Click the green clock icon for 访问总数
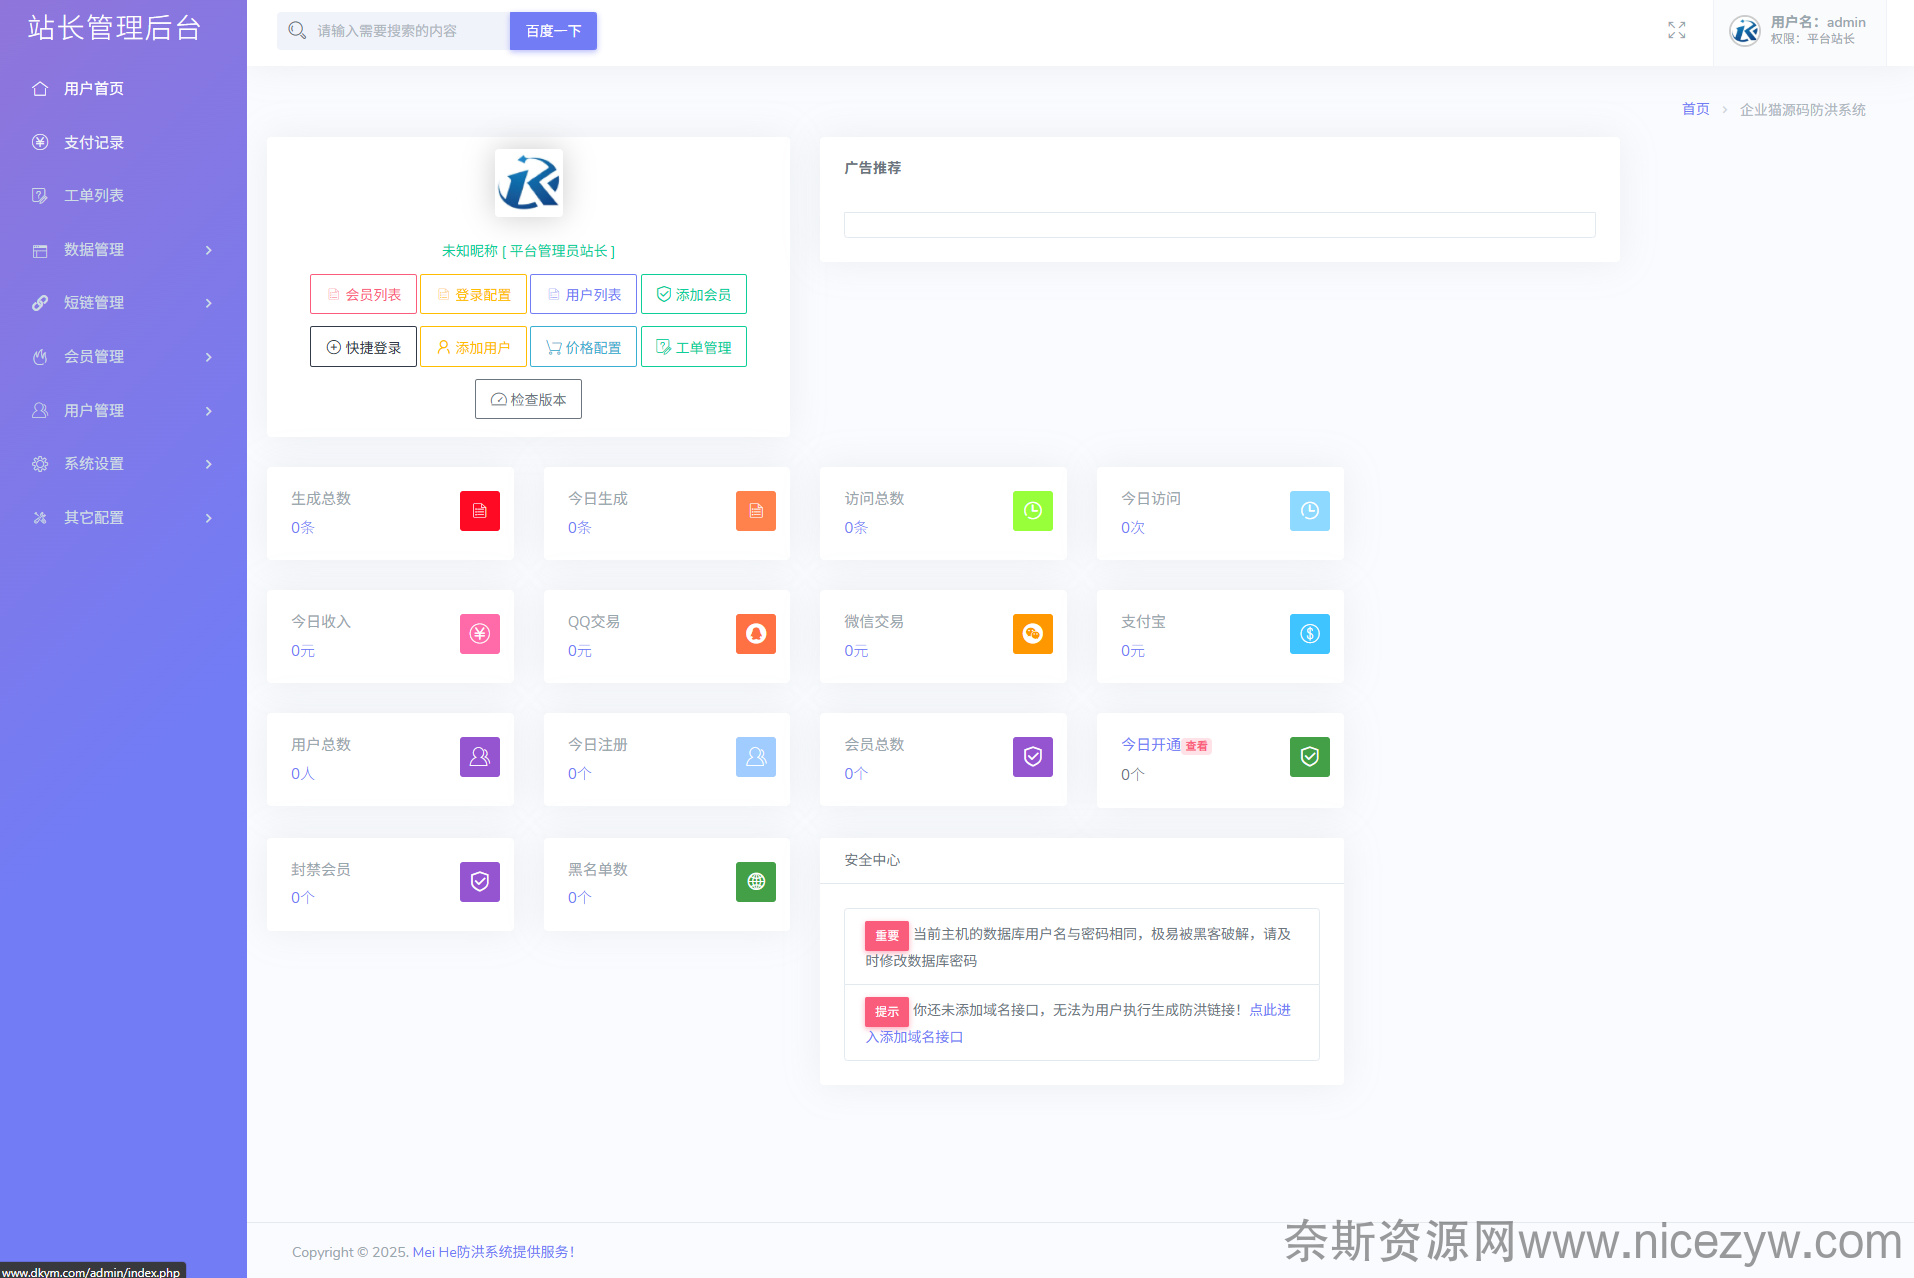Screen dimensions: 1914x1278 click(1032, 511)
